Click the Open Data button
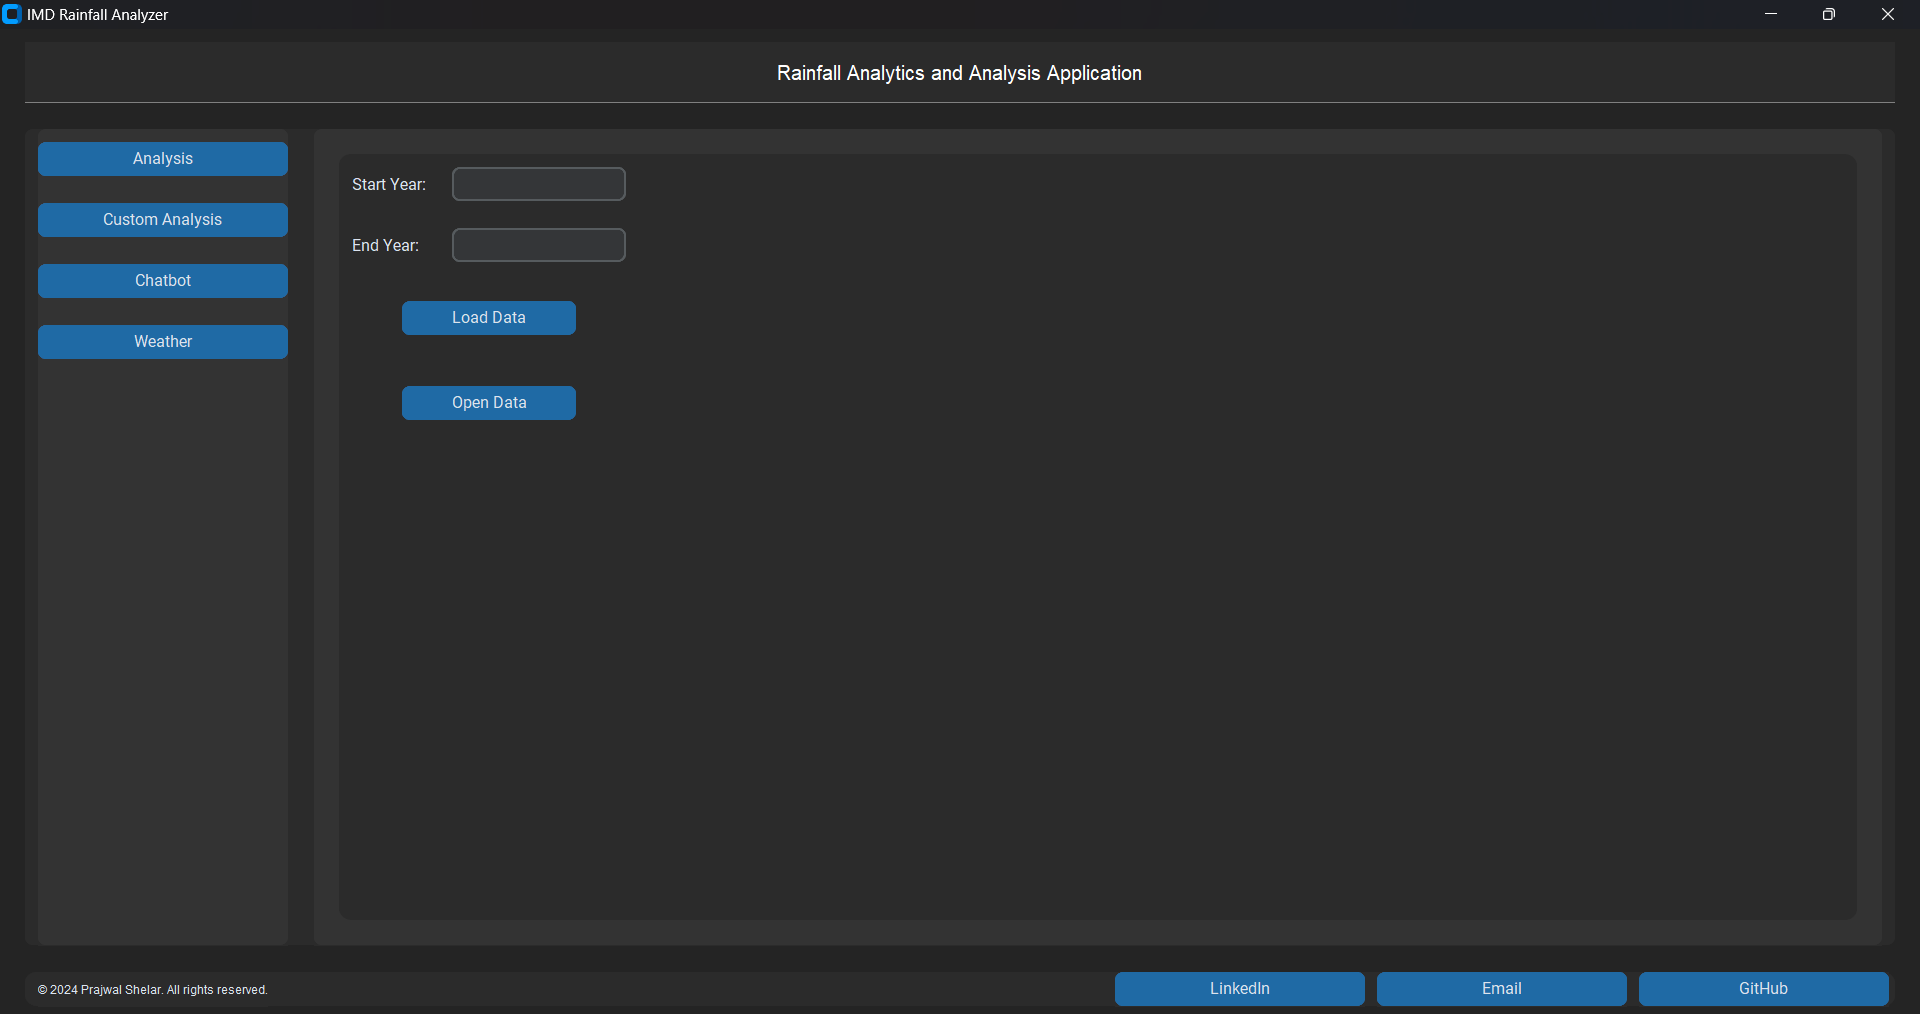 pos(489,403)
